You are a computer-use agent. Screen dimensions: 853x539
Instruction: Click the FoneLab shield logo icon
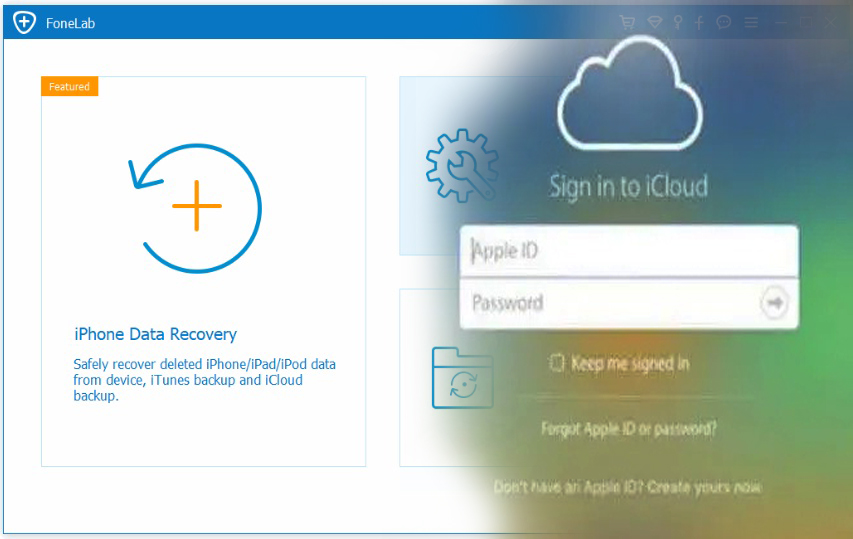(24, 23)
